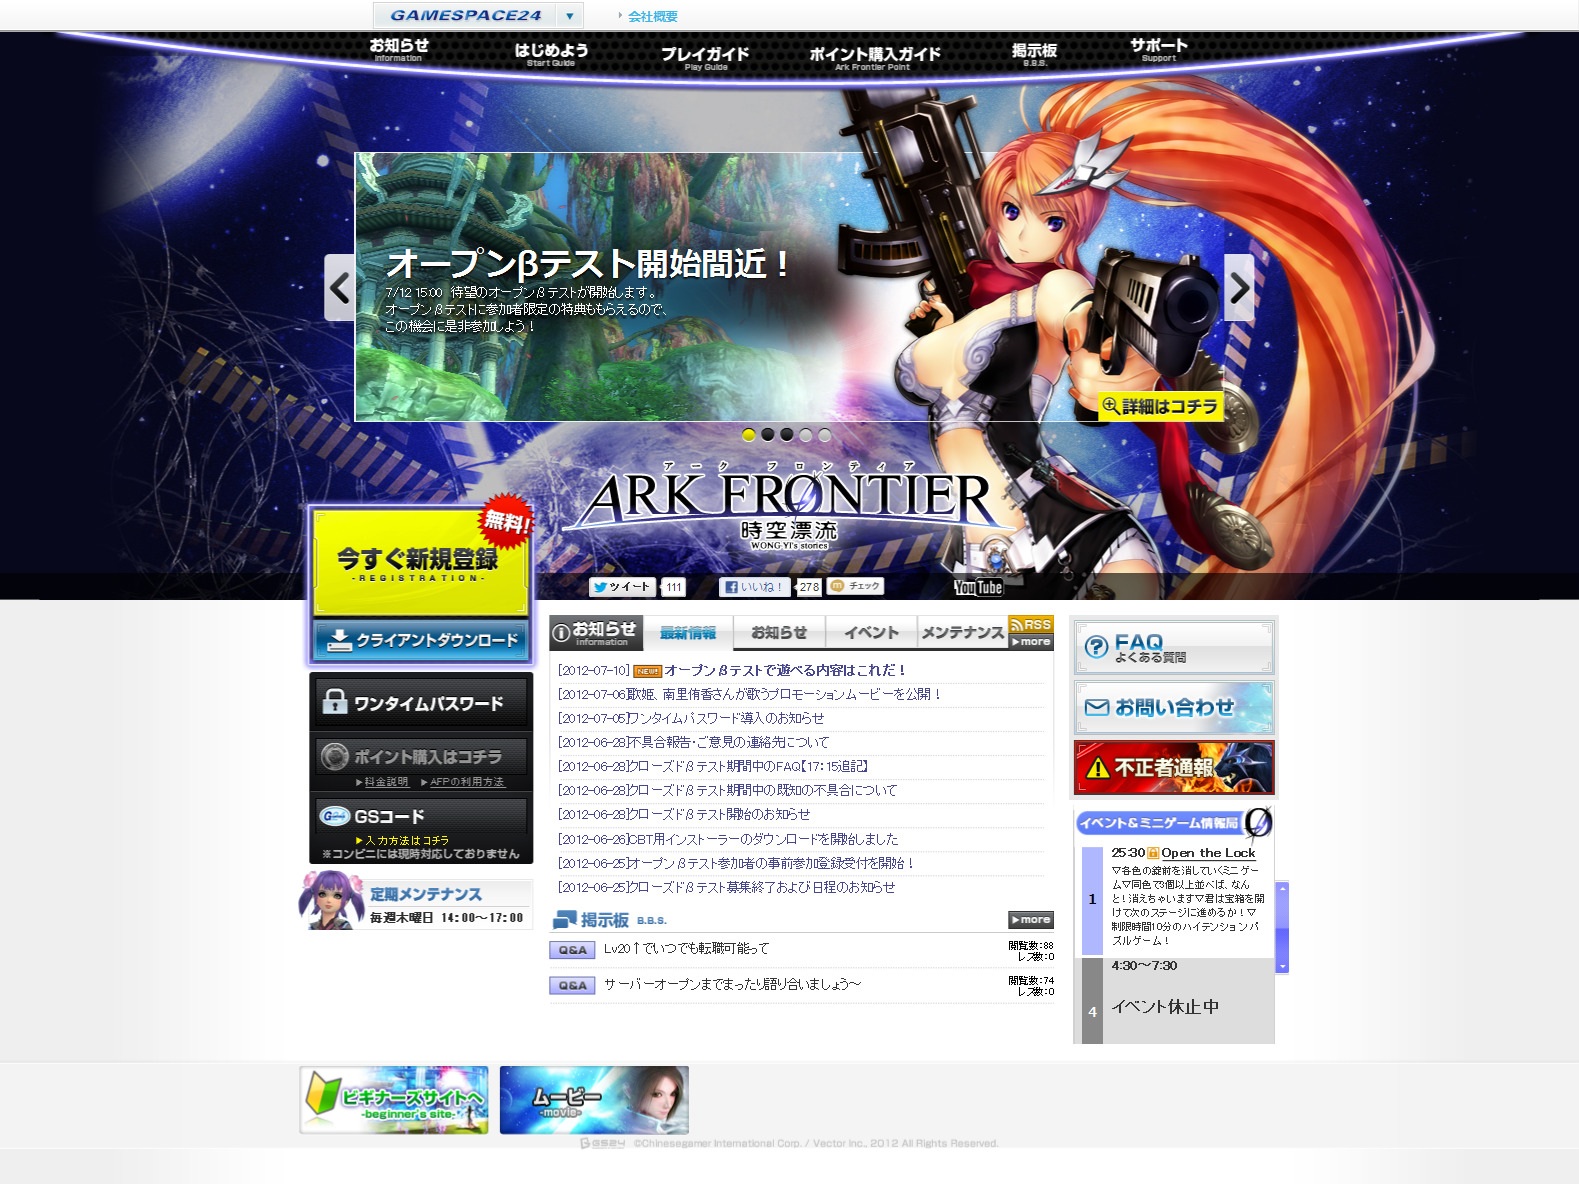This screenshot has width=1579, height=1184.
Task: Open the ワンタイムパスワード lock button
Action: (420, 703)
